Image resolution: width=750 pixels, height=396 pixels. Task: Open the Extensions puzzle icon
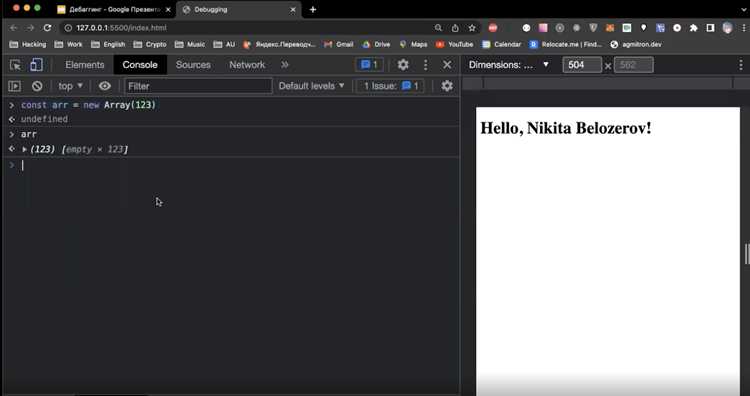coord(694,28)
